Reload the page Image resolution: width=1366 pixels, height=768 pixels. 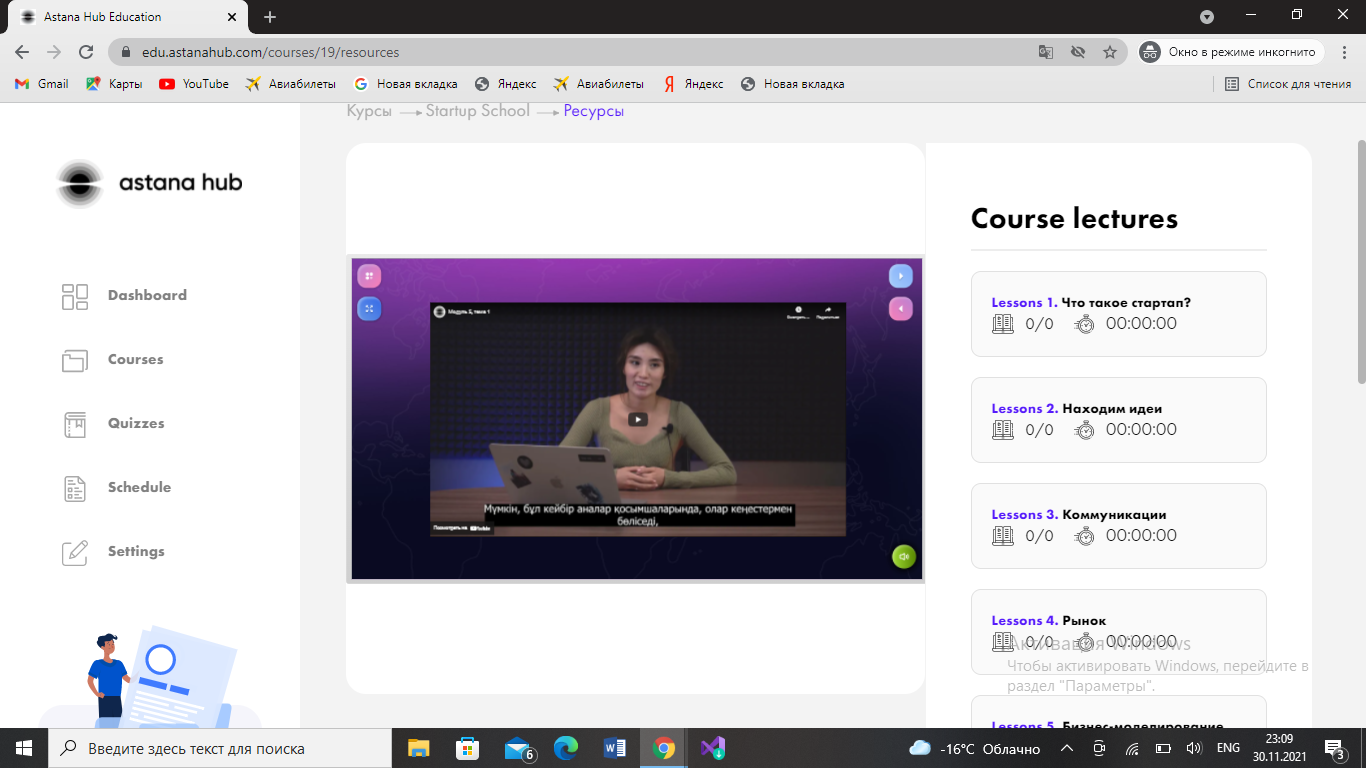(86, 52)
